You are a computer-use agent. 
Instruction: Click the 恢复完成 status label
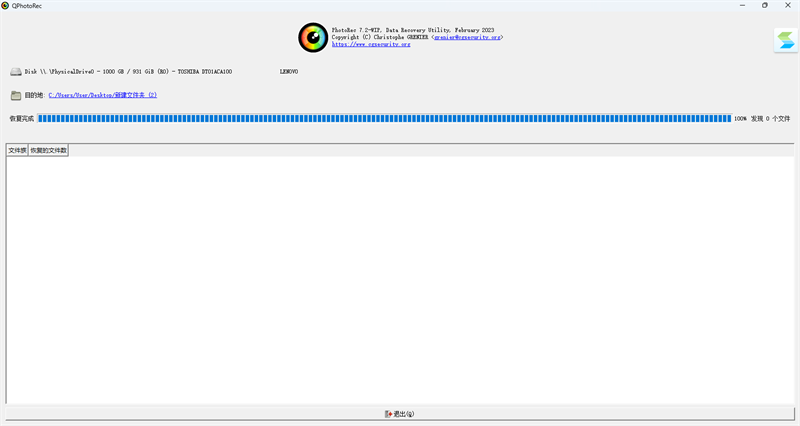tap(21, 118)
